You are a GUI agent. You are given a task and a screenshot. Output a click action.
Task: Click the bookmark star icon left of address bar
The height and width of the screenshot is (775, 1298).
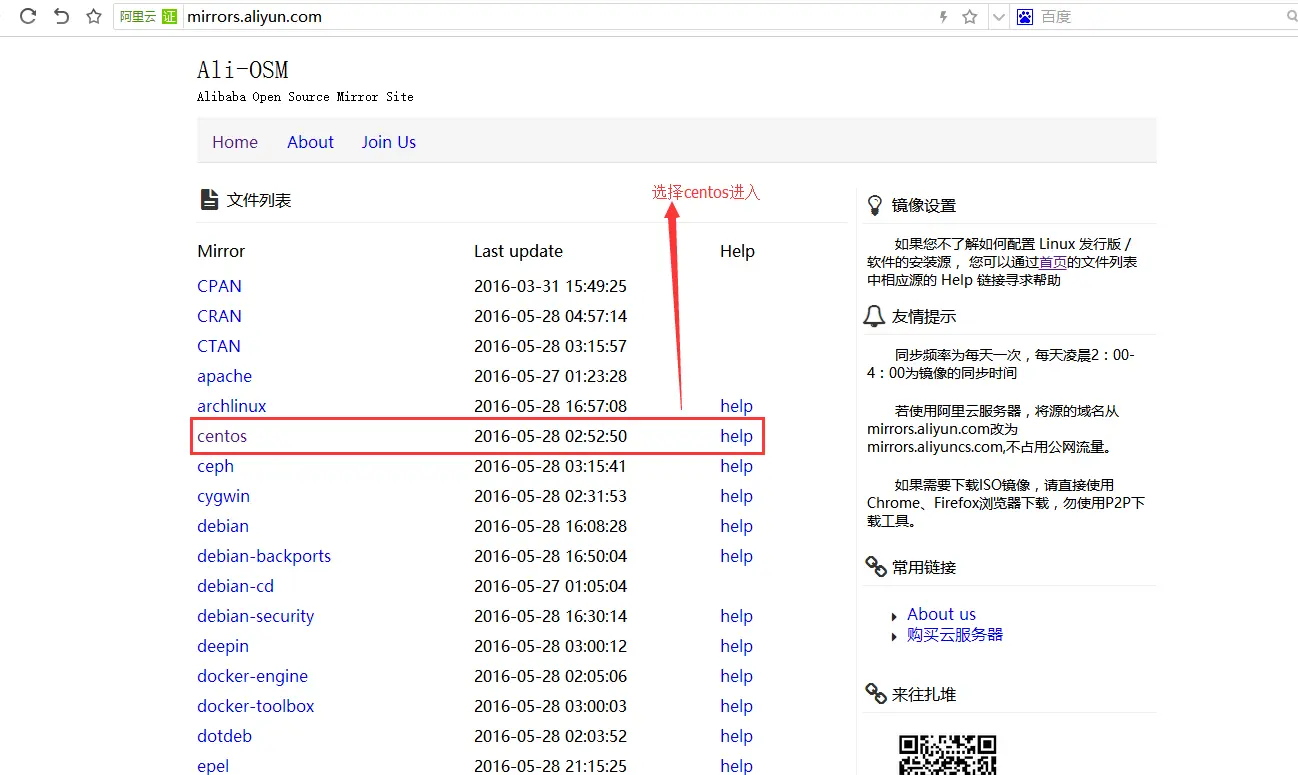coord(93,16)
